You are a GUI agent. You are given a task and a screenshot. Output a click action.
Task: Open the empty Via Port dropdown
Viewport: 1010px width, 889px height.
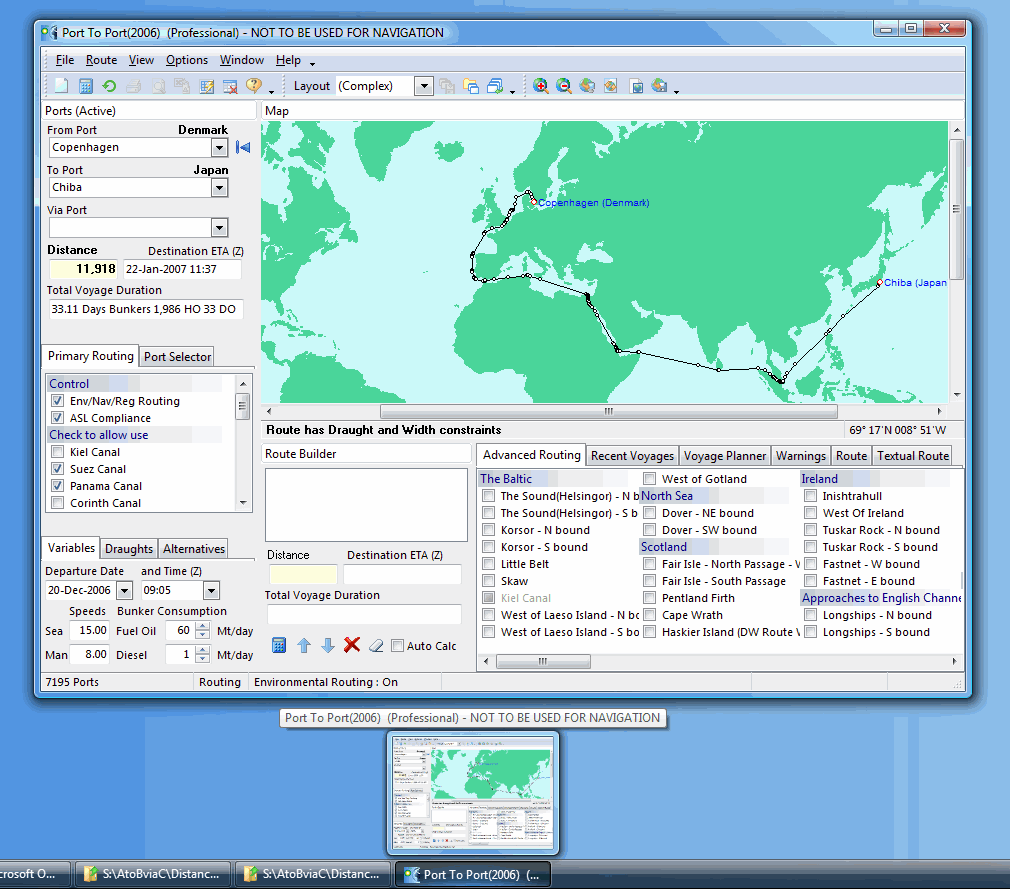click(x=219, y=227)
